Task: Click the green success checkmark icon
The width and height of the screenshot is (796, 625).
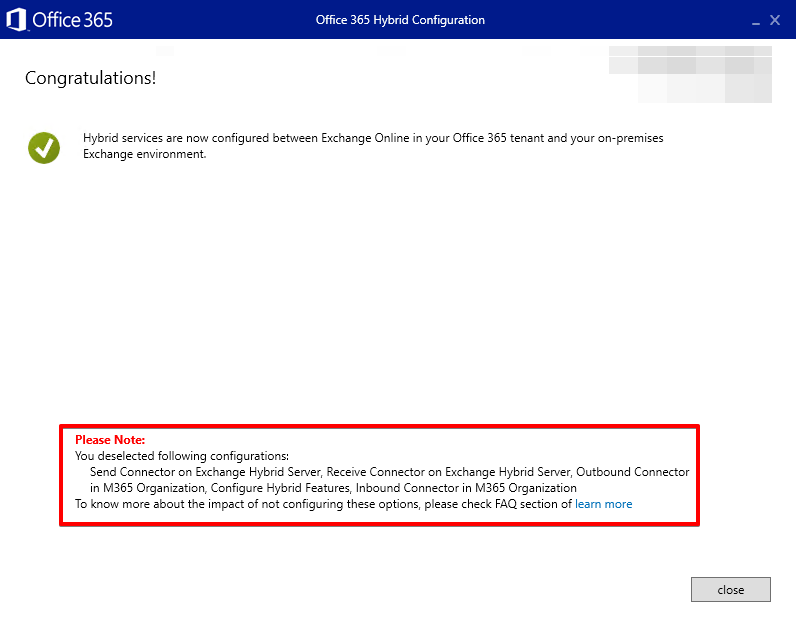Action: coord(44,148)
